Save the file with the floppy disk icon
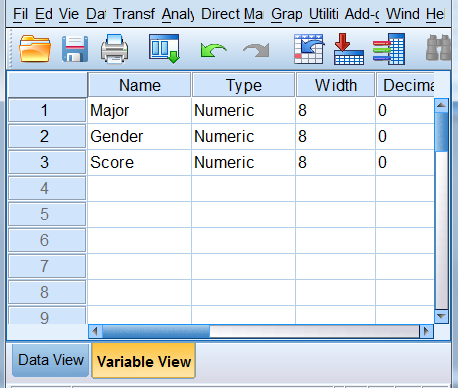Viewport: 458px width, 388px height. (x=75, y=49)
